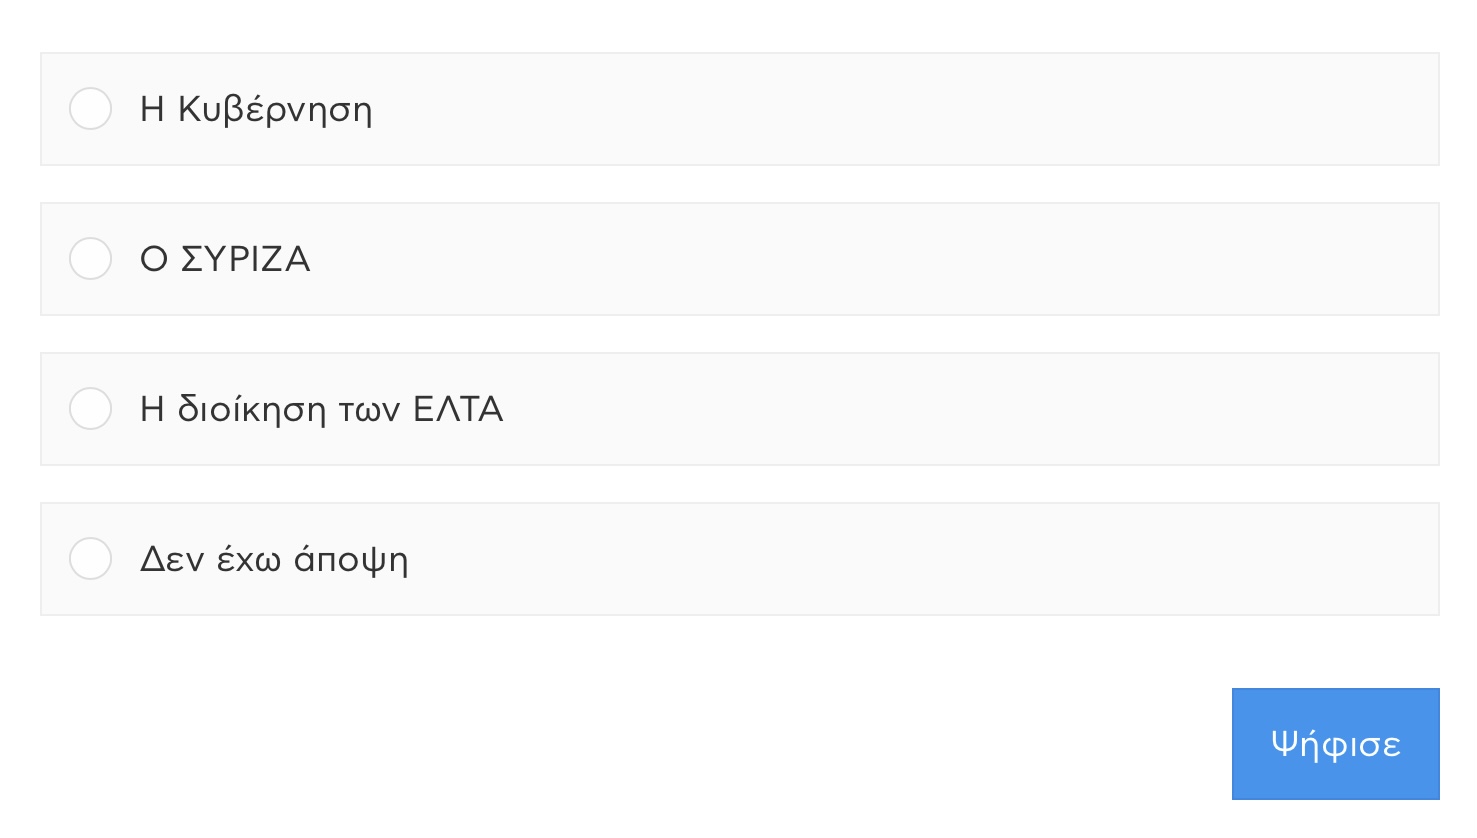
Task: Click empty area of the "Η Κυβέρνηση" row
Action: click(x=900, y=110)
